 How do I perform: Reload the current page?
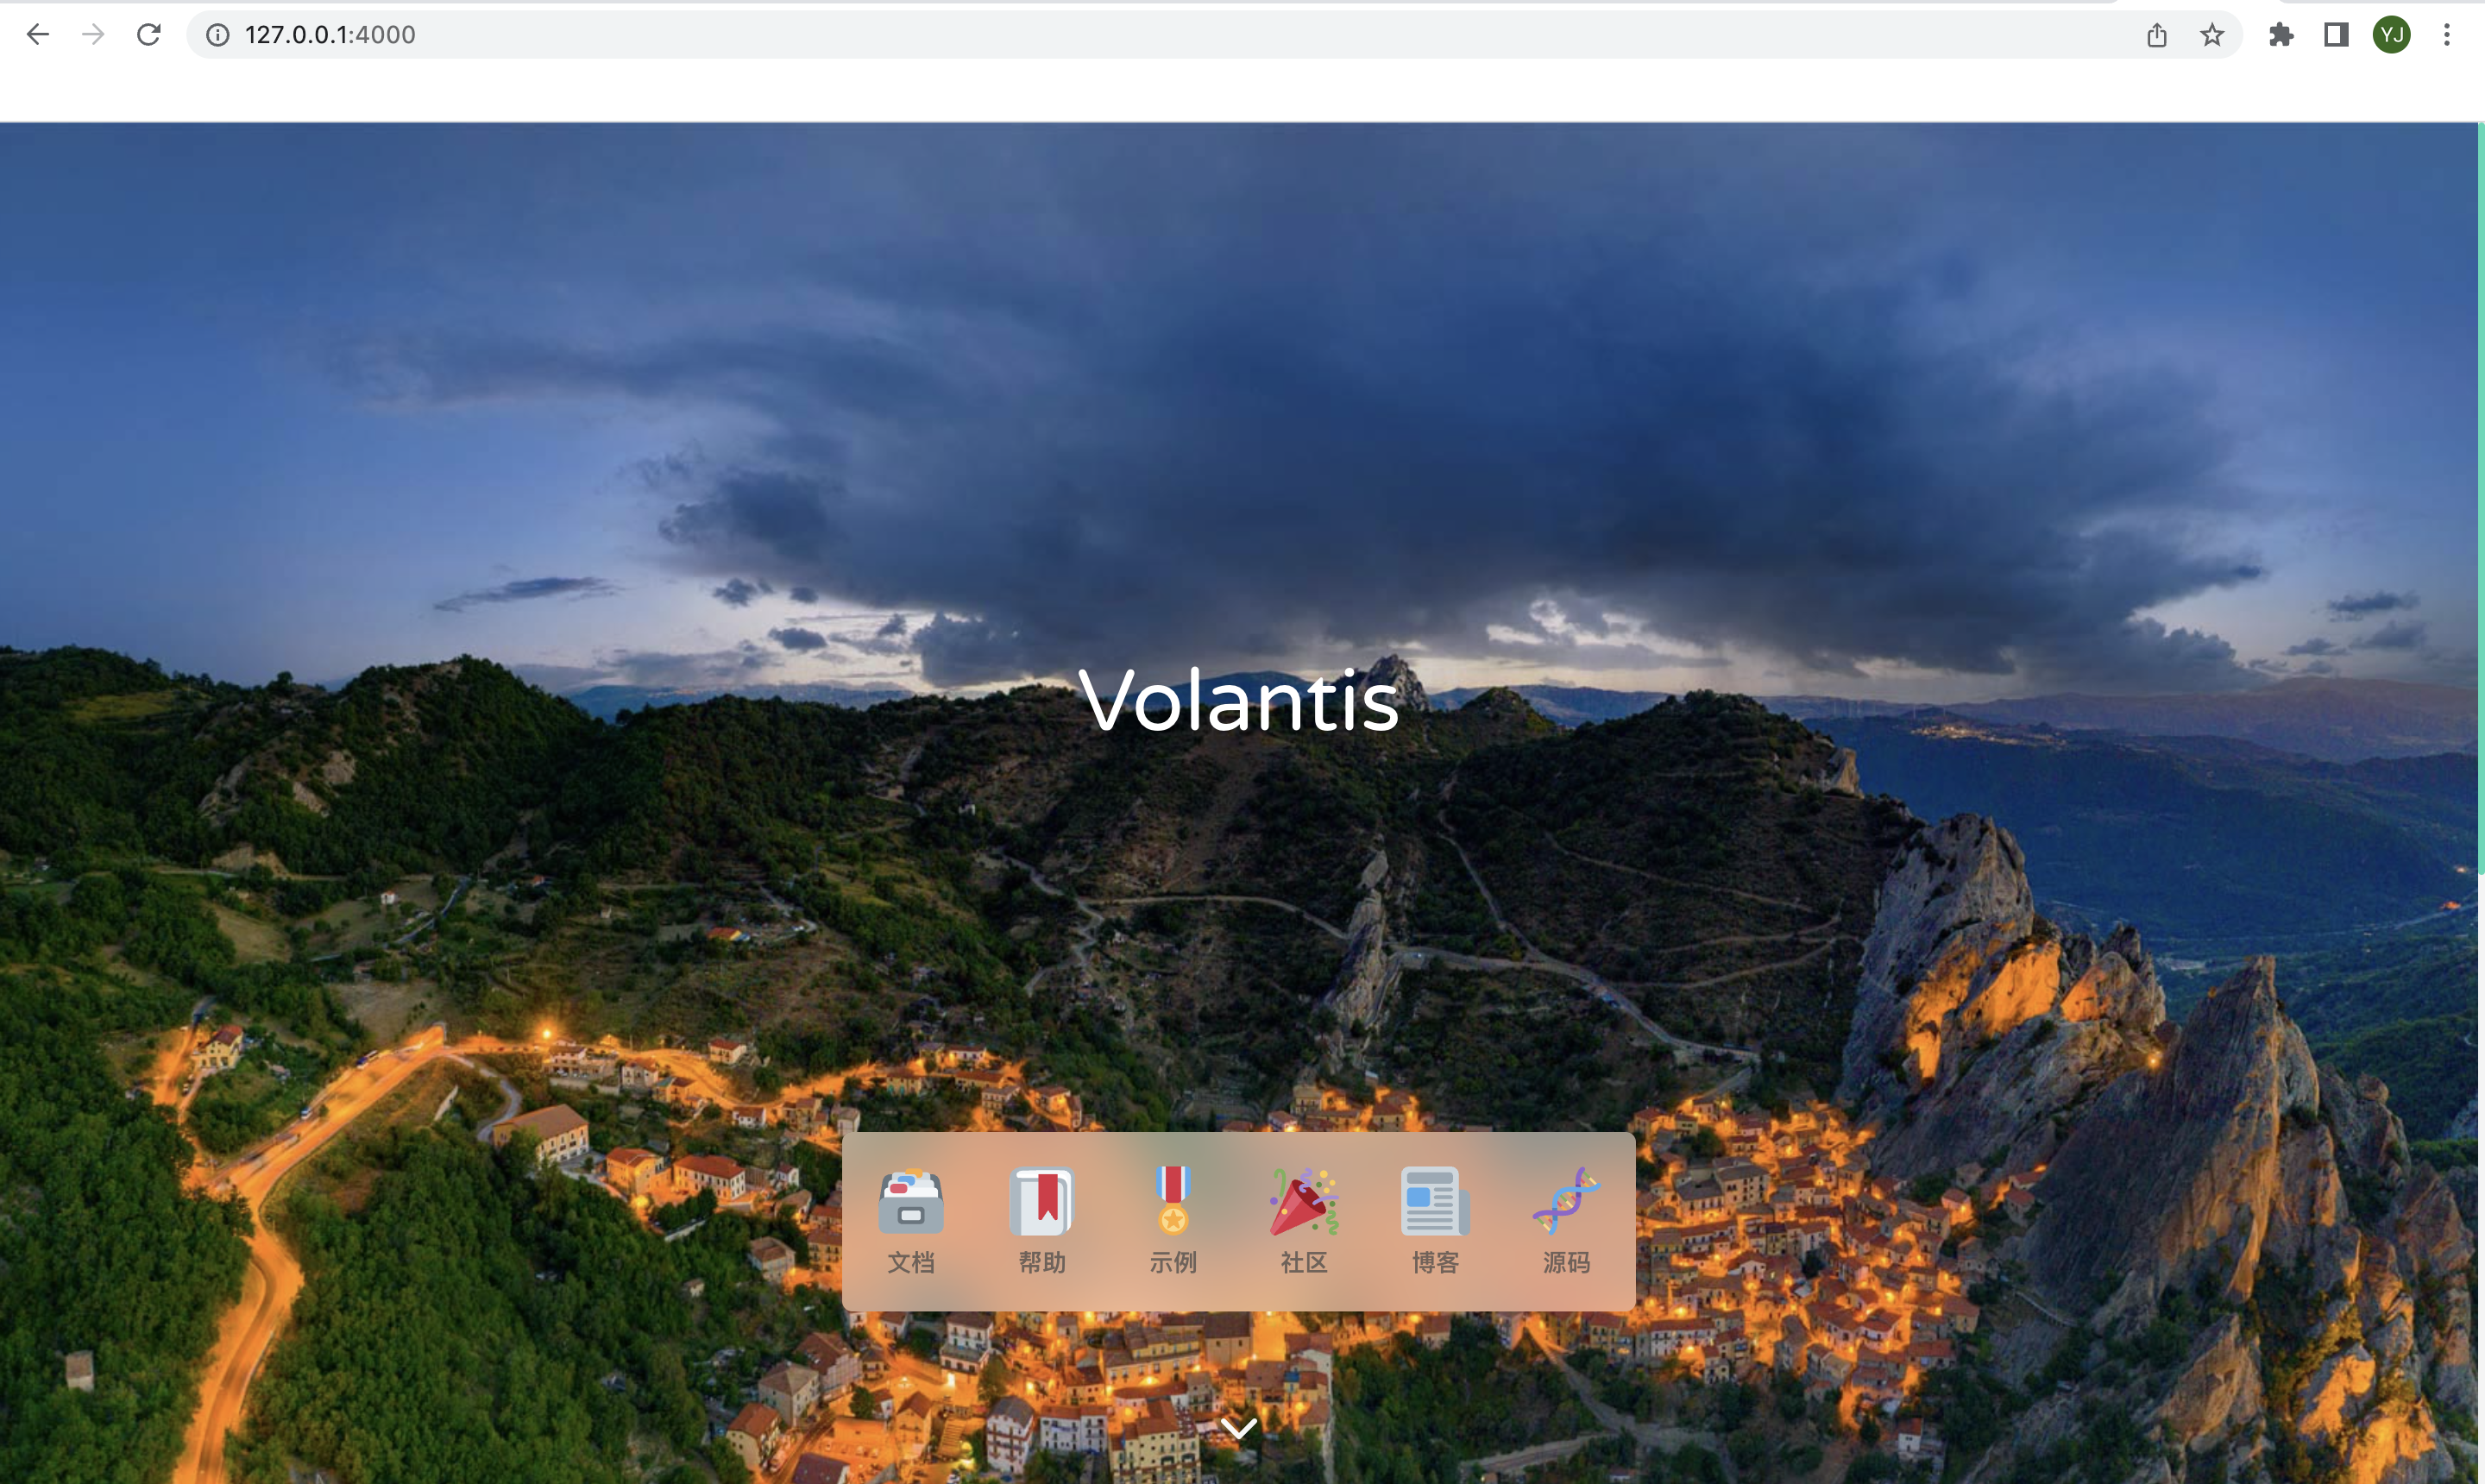pyautogui.click(x=148, y=35)
